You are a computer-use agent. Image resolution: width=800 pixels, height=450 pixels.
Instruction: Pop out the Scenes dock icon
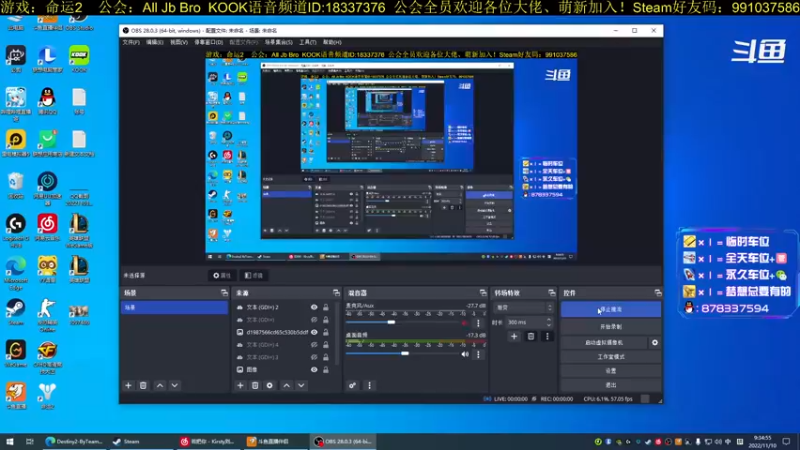[224, 293]
